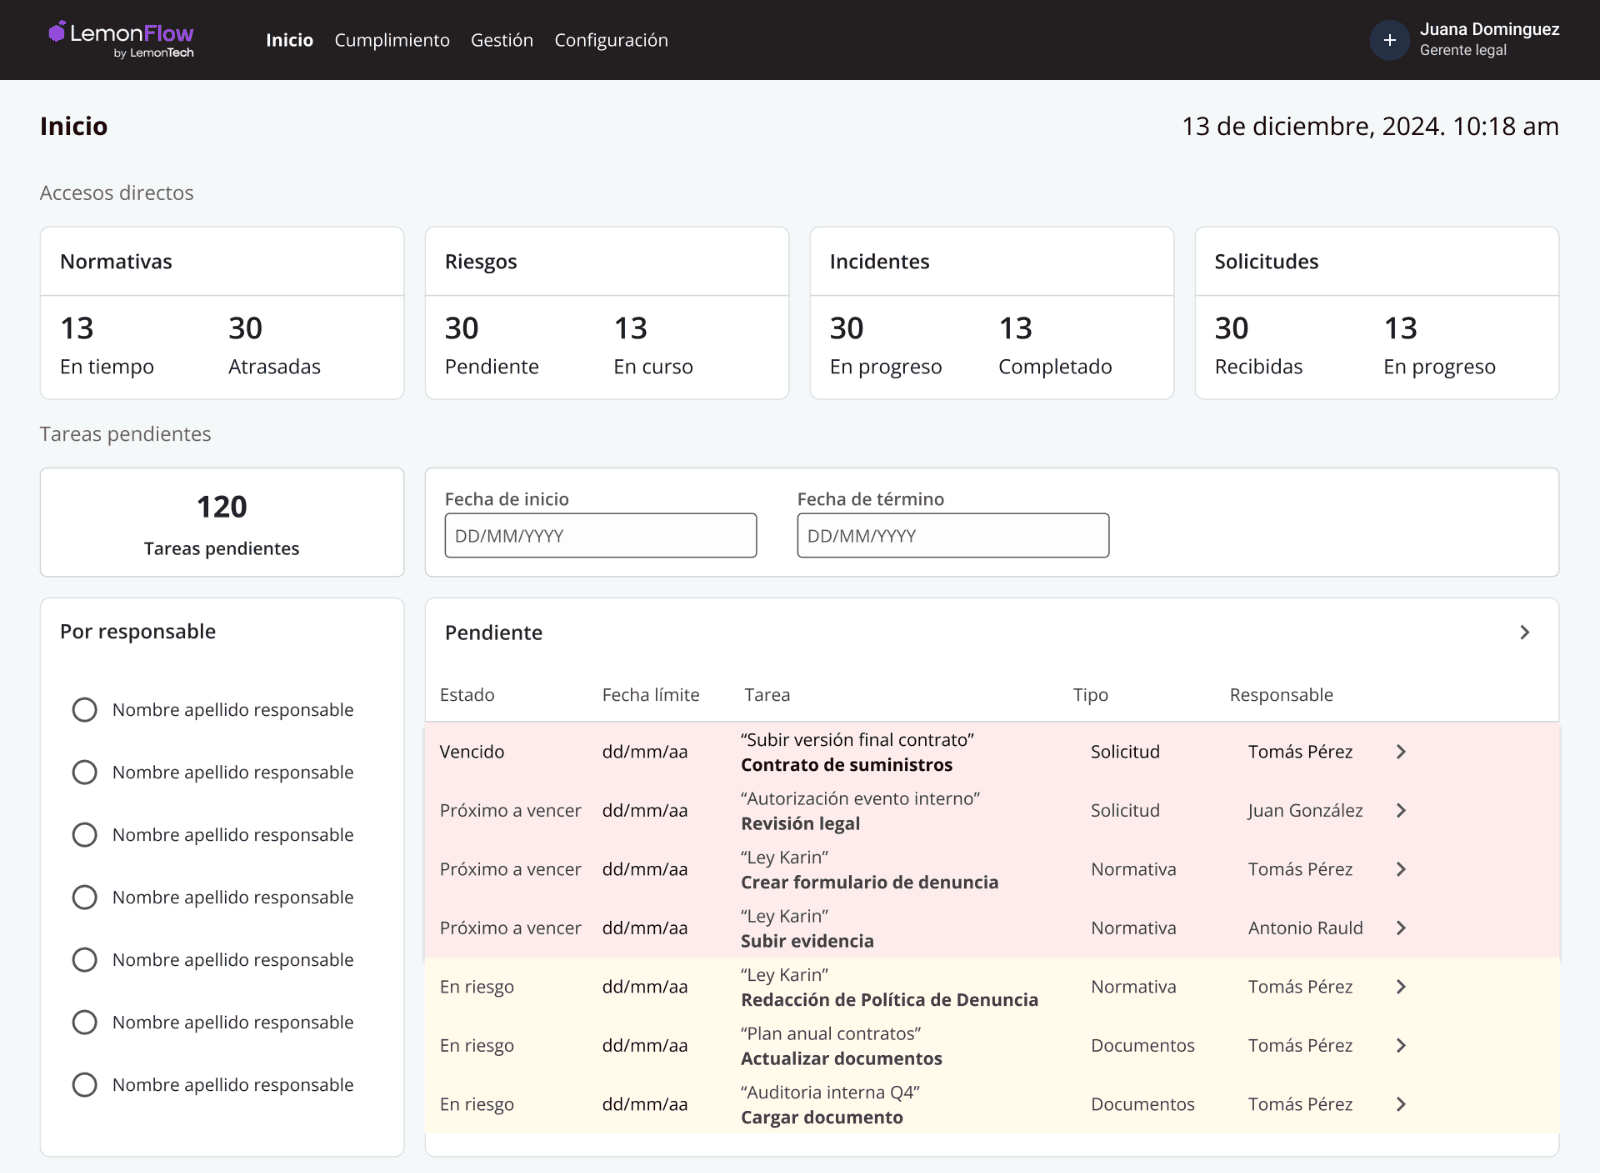The width and height of the screenshot is (1600, 1173).
Task: Open the Redacción de Política de Denuncia arrow
Action: point(1401,987)
